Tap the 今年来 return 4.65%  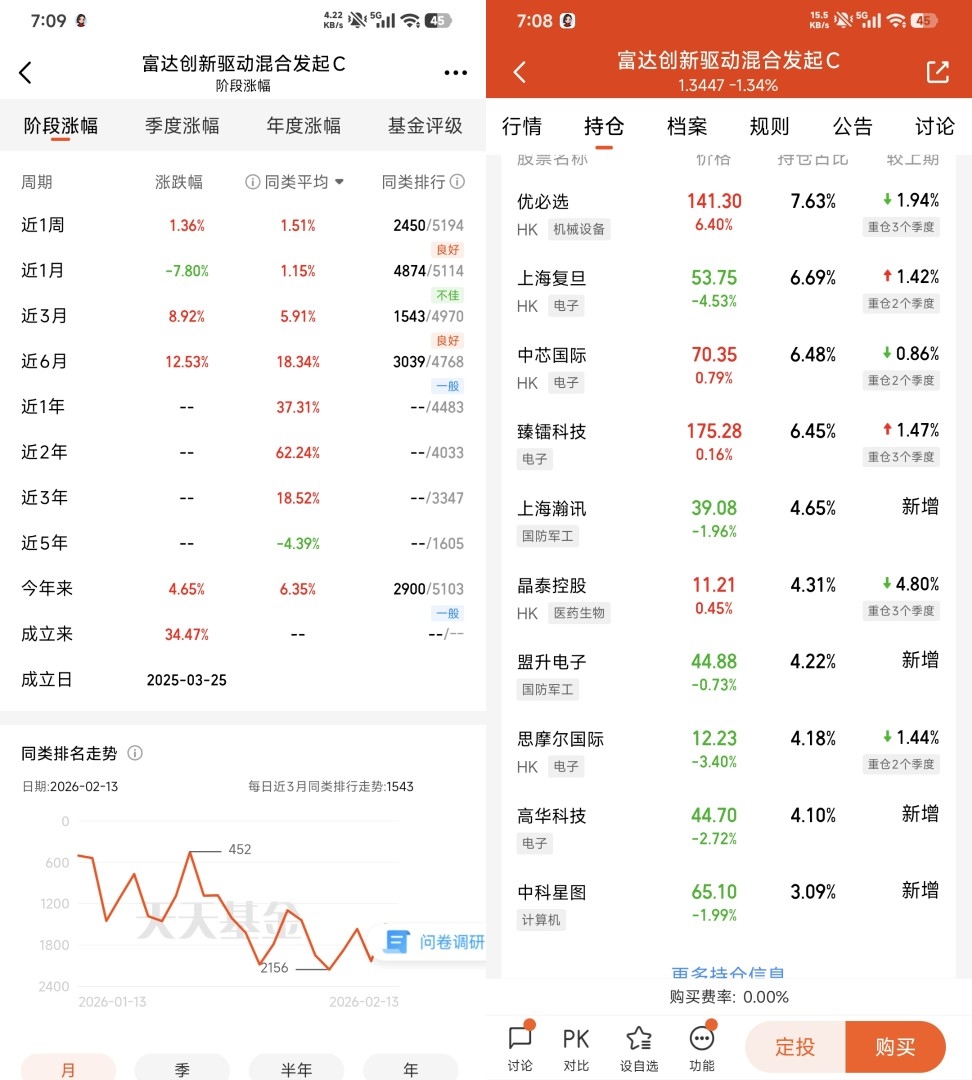coord(187,589)
